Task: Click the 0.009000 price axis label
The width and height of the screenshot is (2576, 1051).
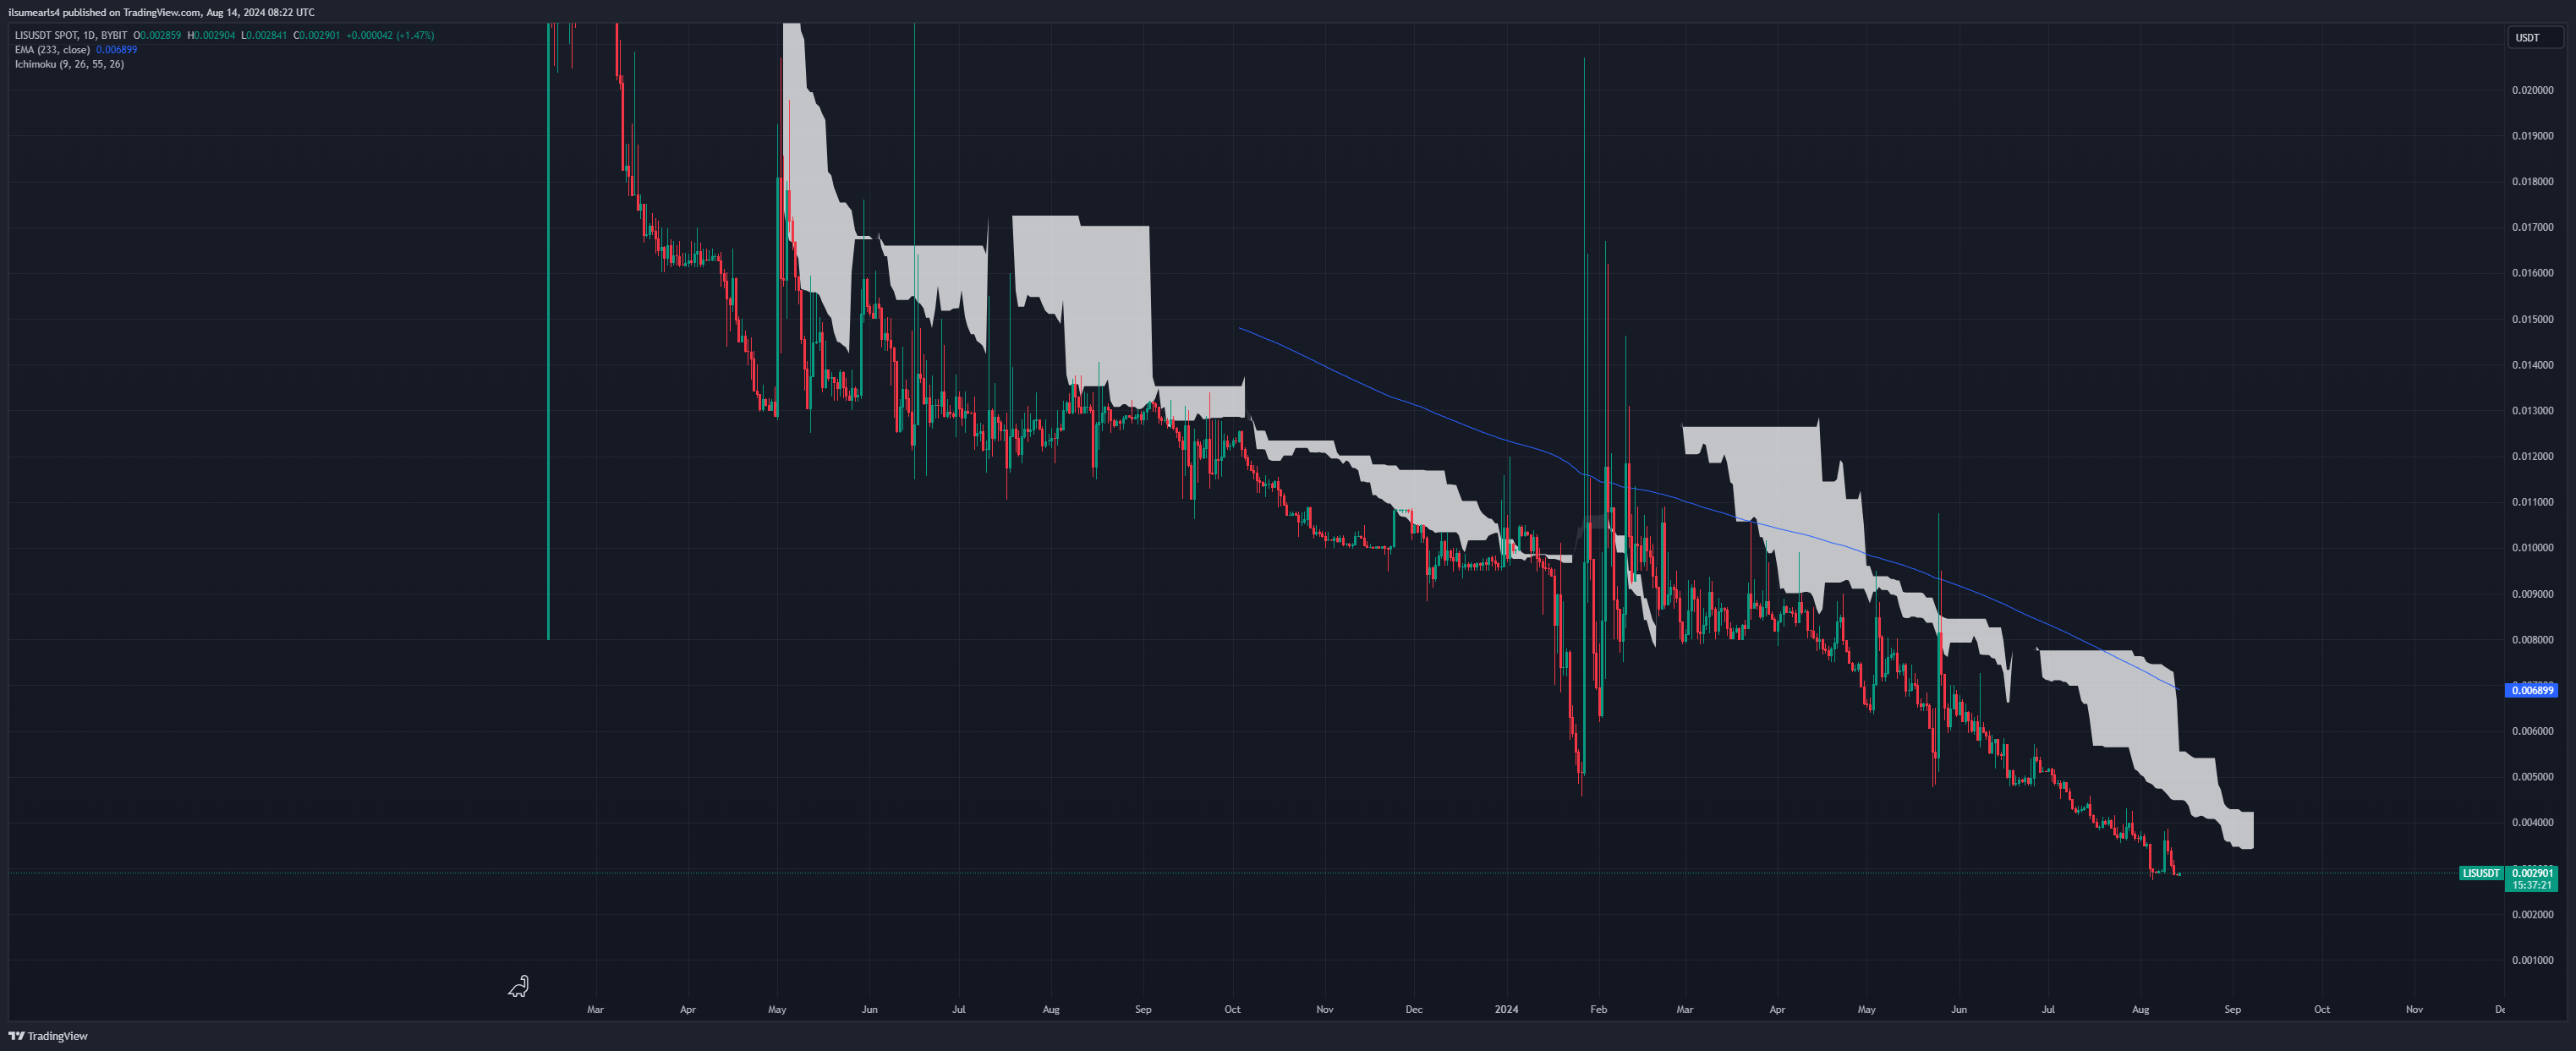Action: click(x=2532, y=594)
